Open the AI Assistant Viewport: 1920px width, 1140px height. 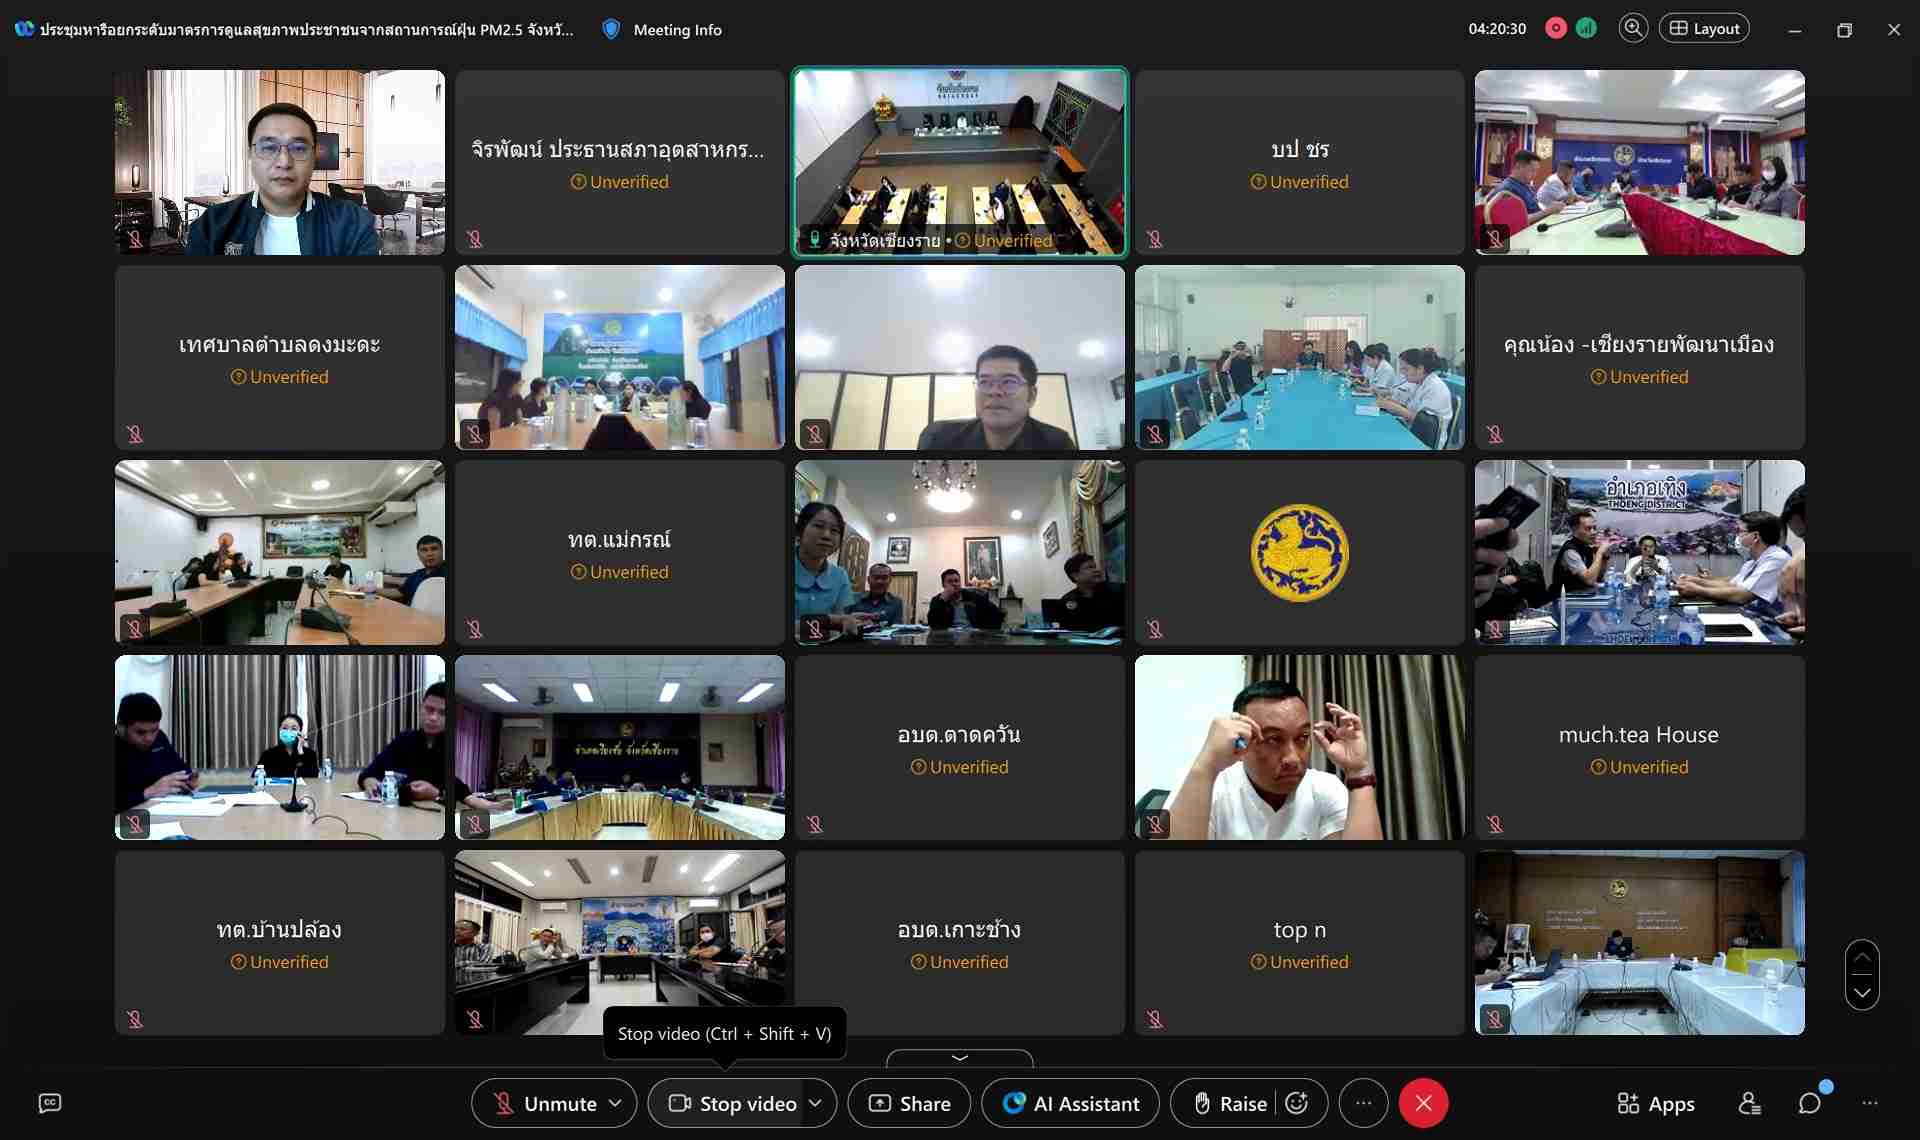(1071, 1103)
